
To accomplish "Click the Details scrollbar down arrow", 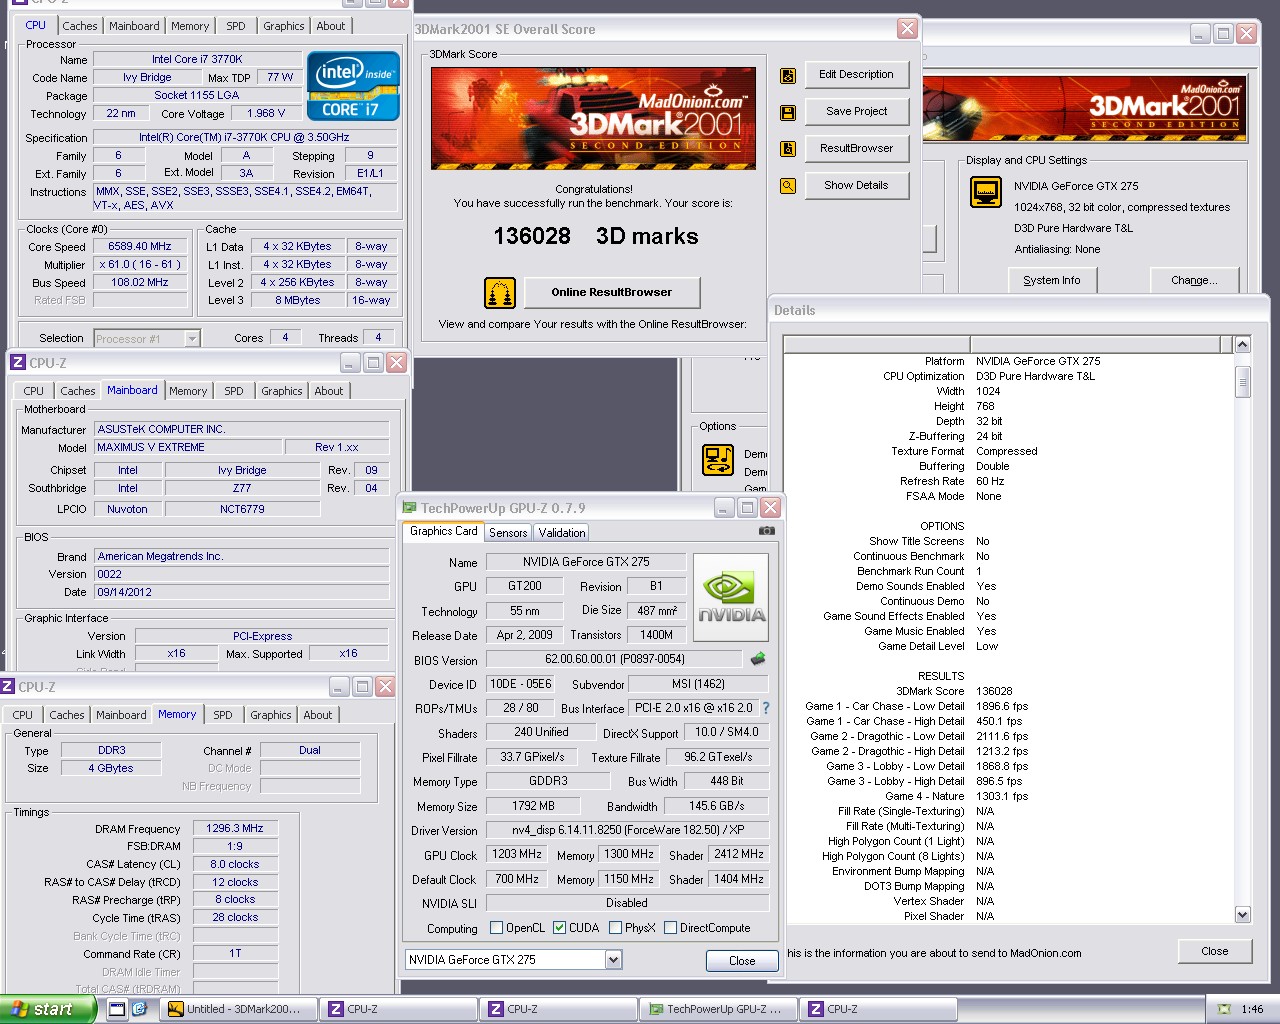I will [1243, 914].
